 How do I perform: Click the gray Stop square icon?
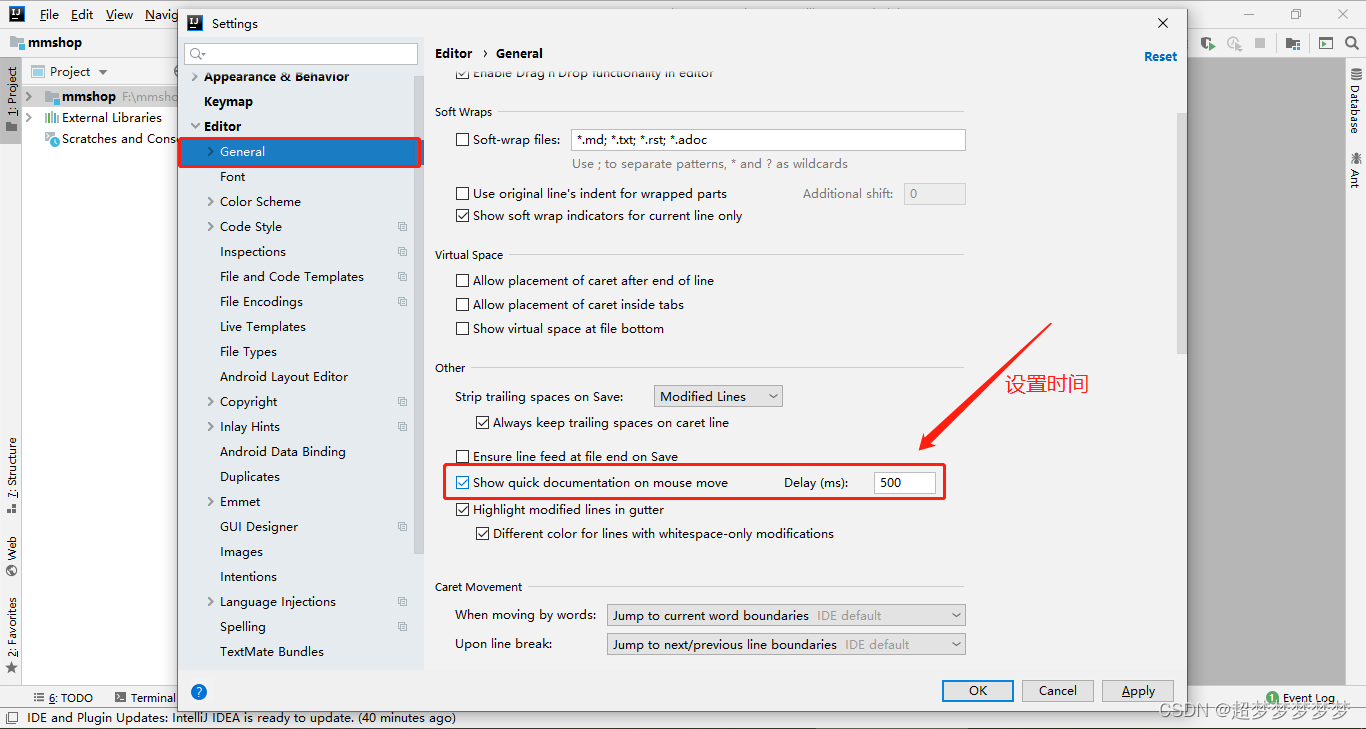point(1260,43)
